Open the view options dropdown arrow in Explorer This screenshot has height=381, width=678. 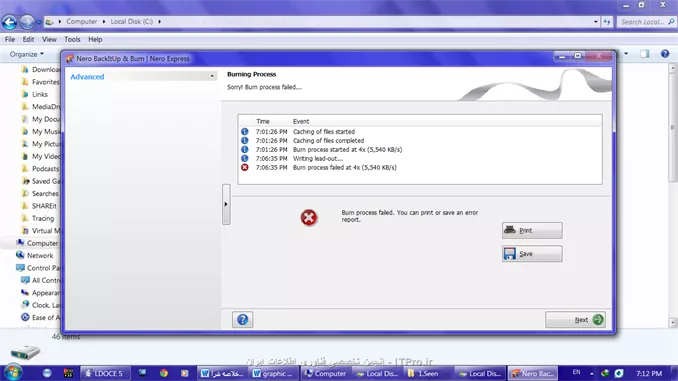pyautogui.click(x=626, y=54)
